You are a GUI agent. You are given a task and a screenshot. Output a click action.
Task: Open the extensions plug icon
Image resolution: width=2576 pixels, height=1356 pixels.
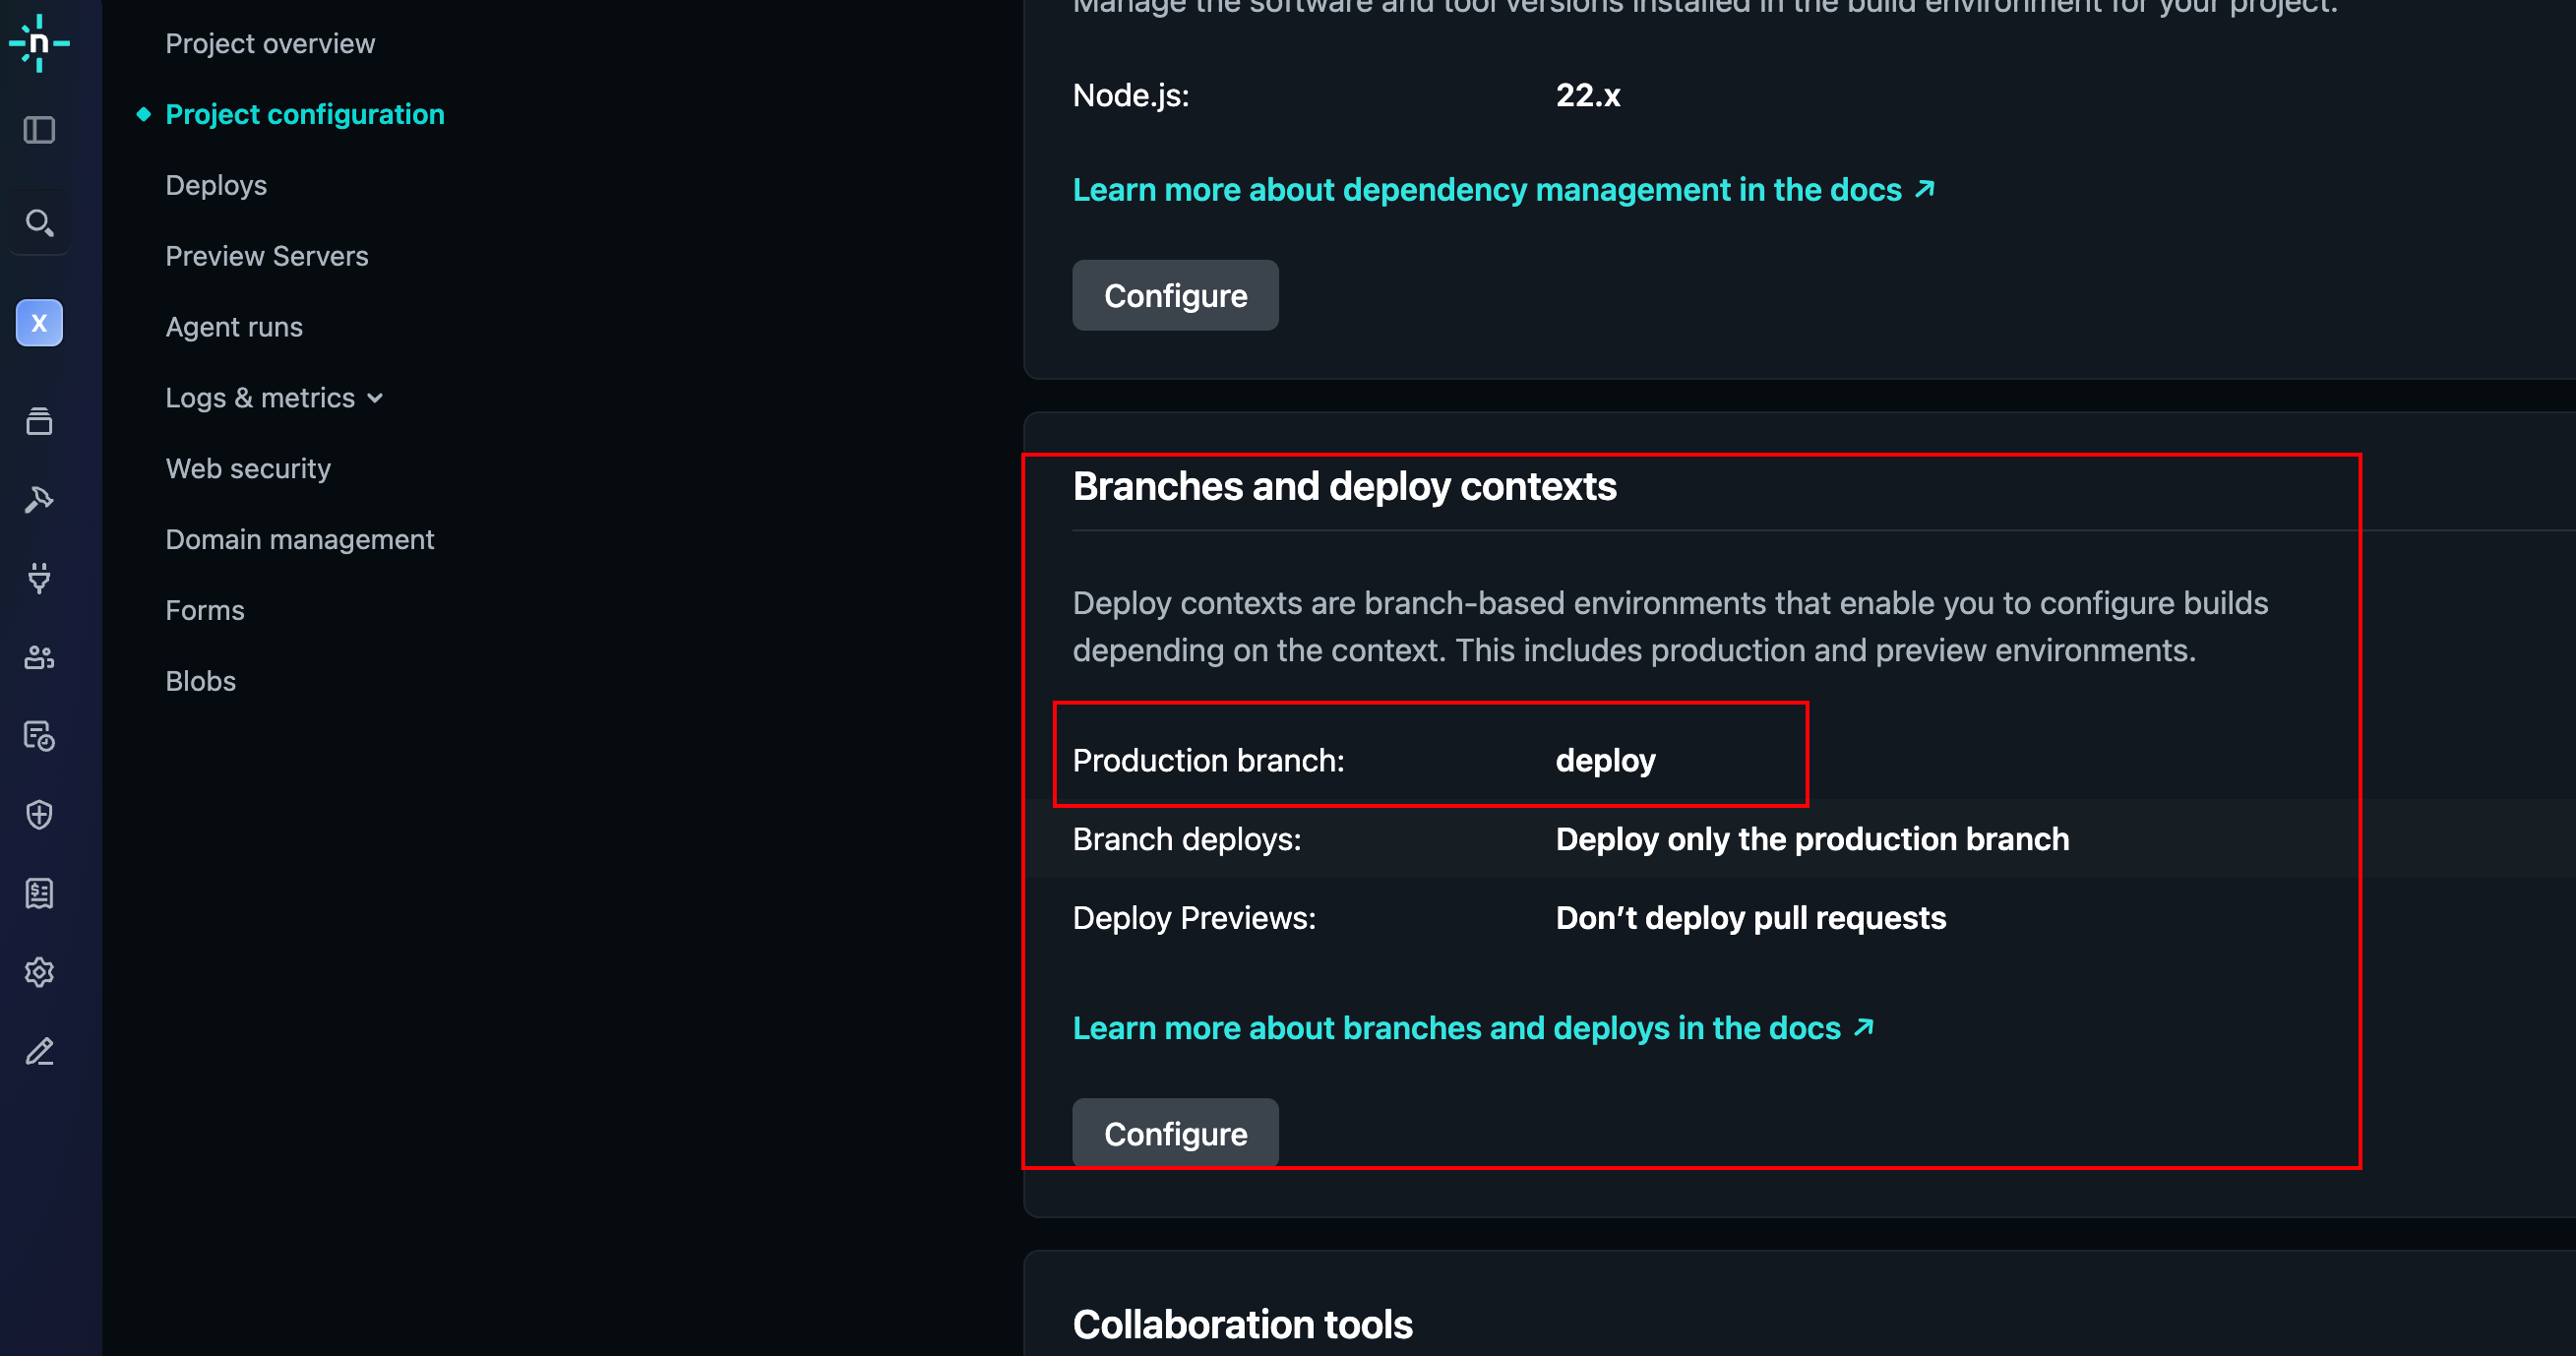pyautogui.click(x=39, y=578)
